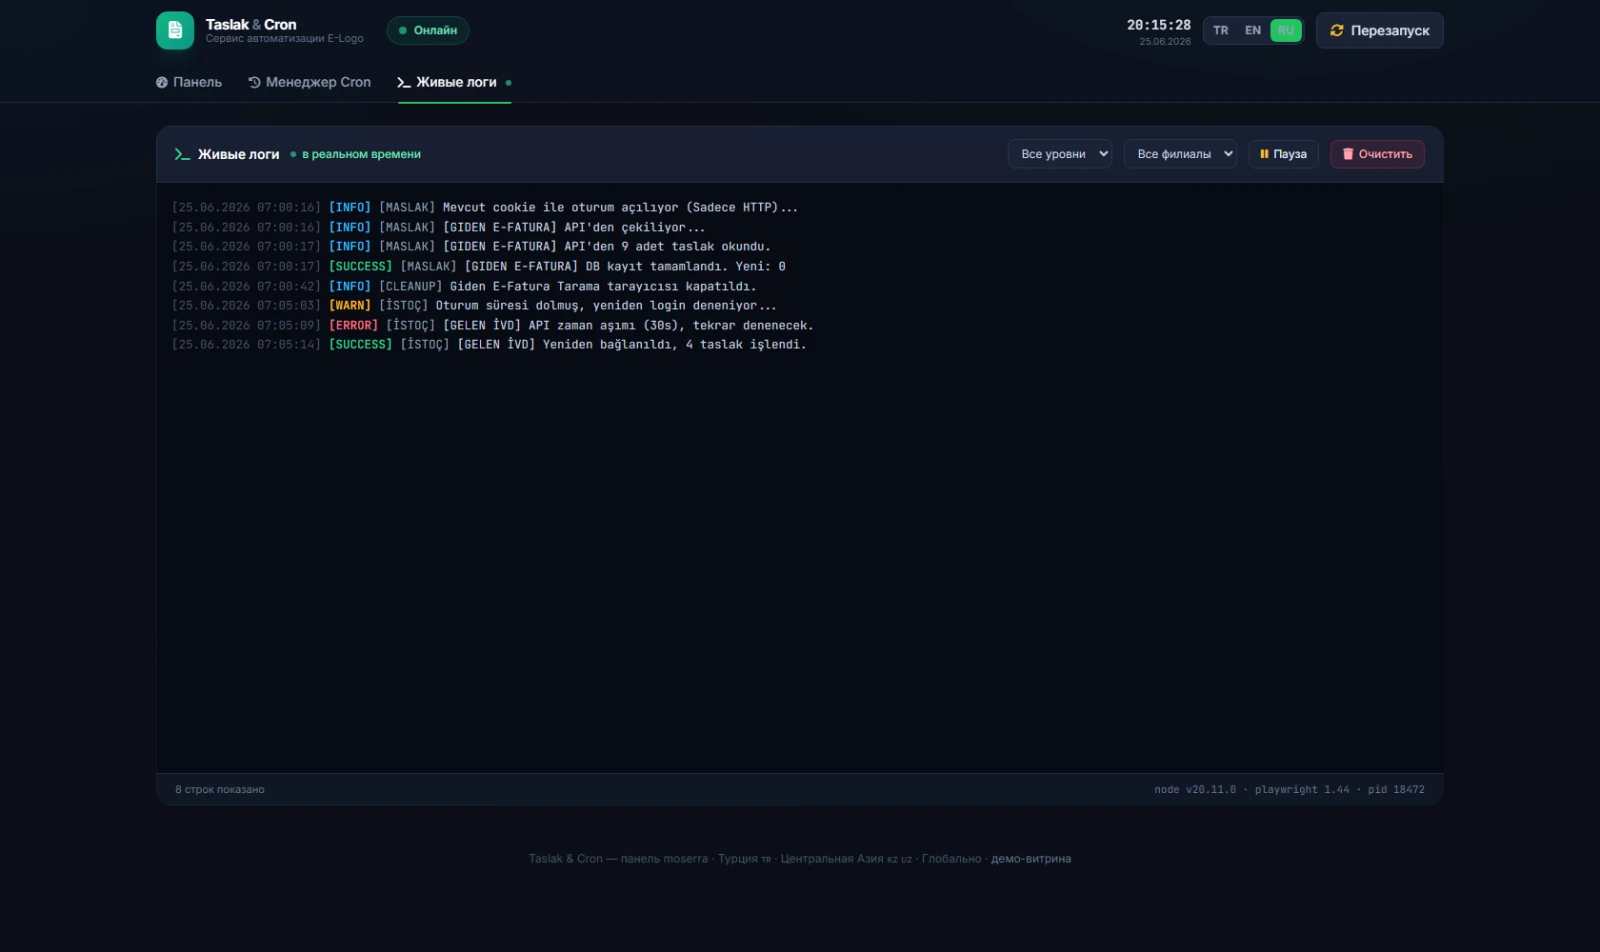Click the trash icon on Очистить button
This screenshot has width=1600, height=952.
pos(1348,154)
